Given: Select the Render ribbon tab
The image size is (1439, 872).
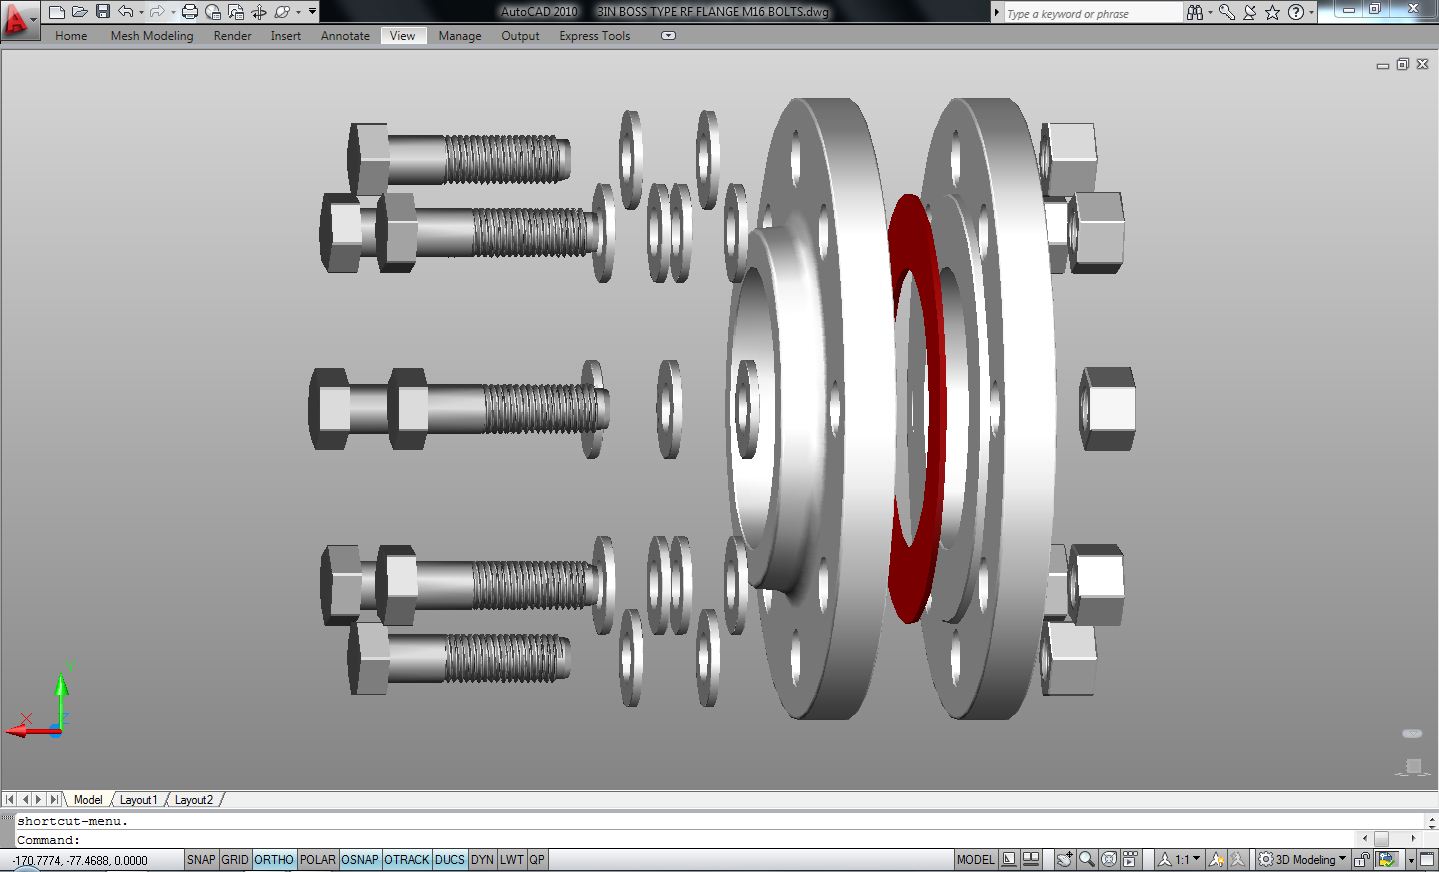Looking at the screenshot, I should tap(232, 36).
